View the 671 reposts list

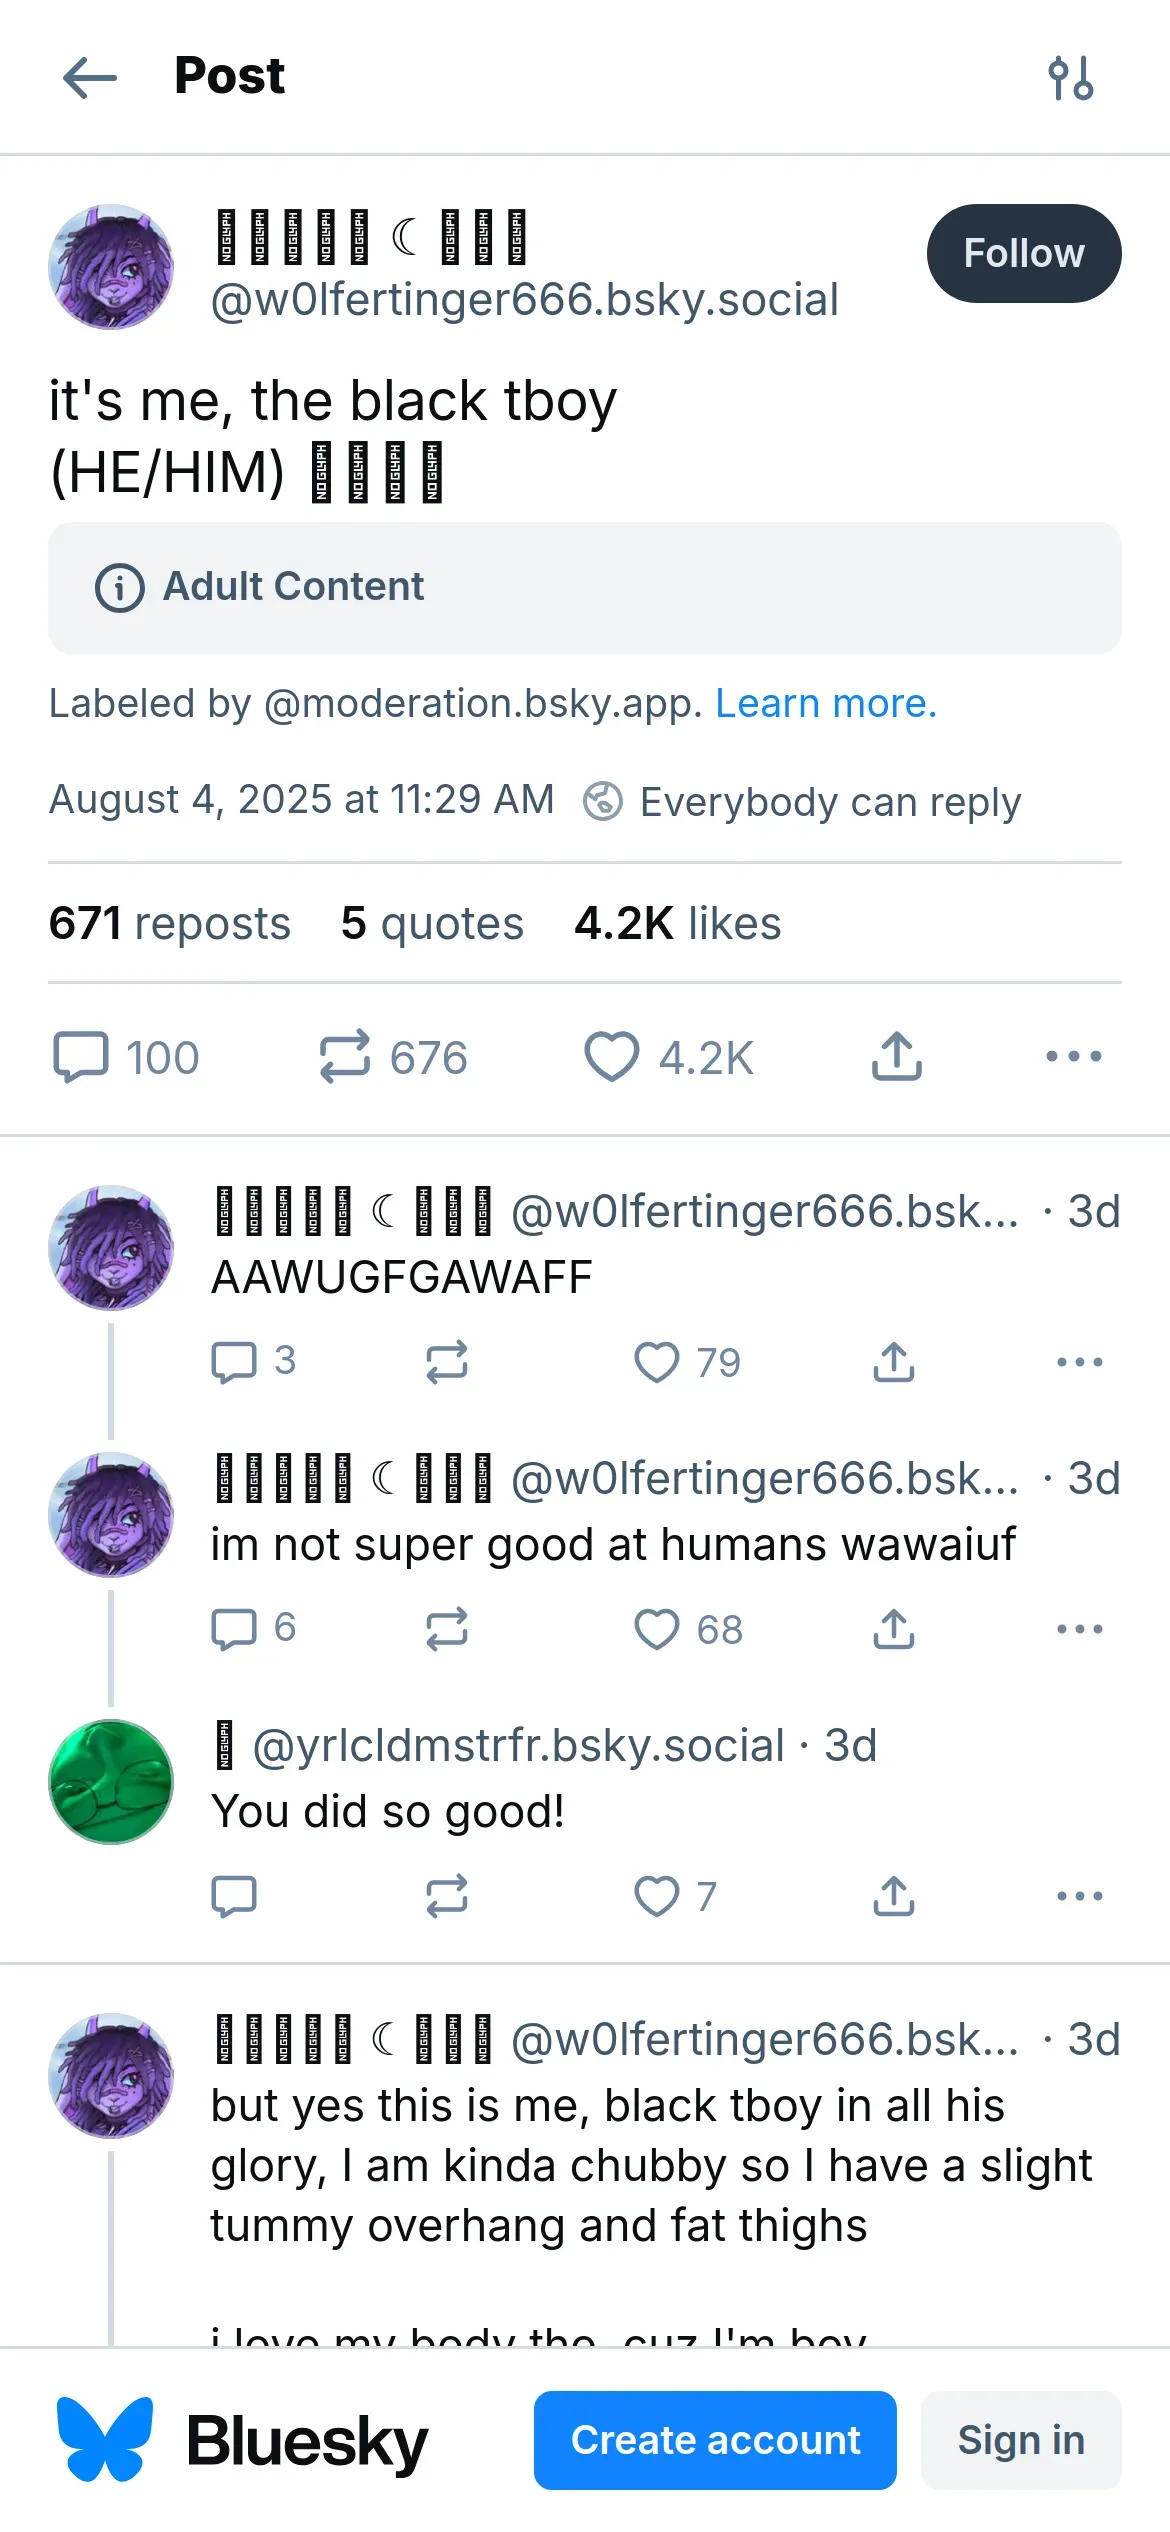tap(170, 923)
